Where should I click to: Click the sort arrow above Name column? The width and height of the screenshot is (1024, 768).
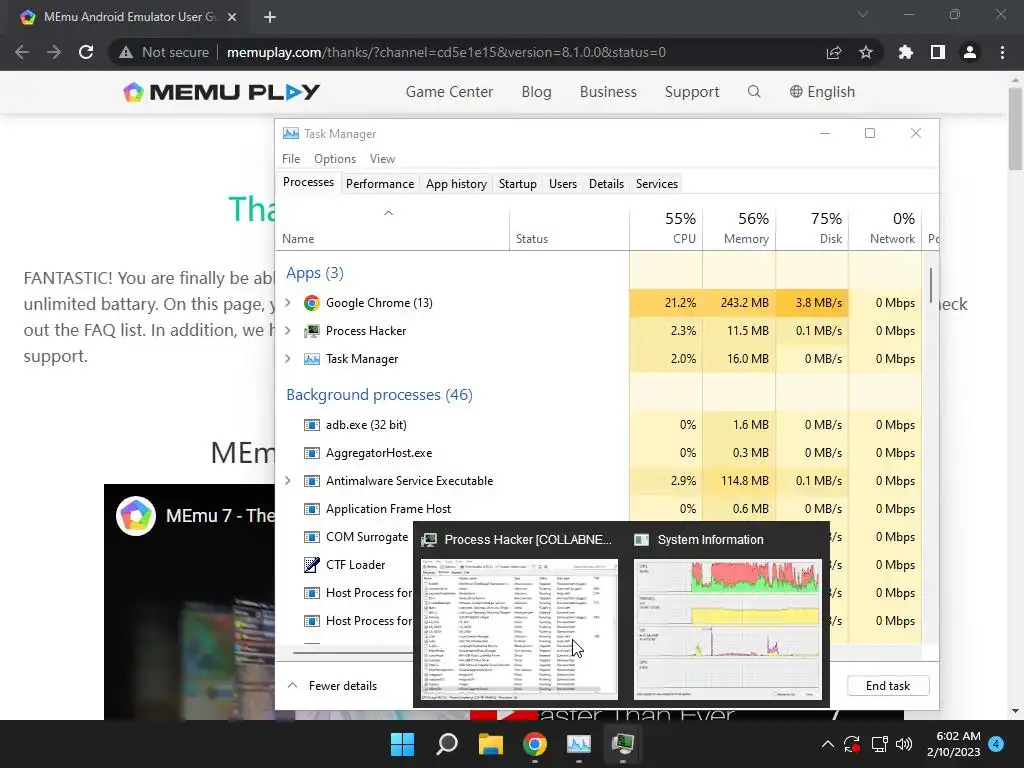click(389, 213)
